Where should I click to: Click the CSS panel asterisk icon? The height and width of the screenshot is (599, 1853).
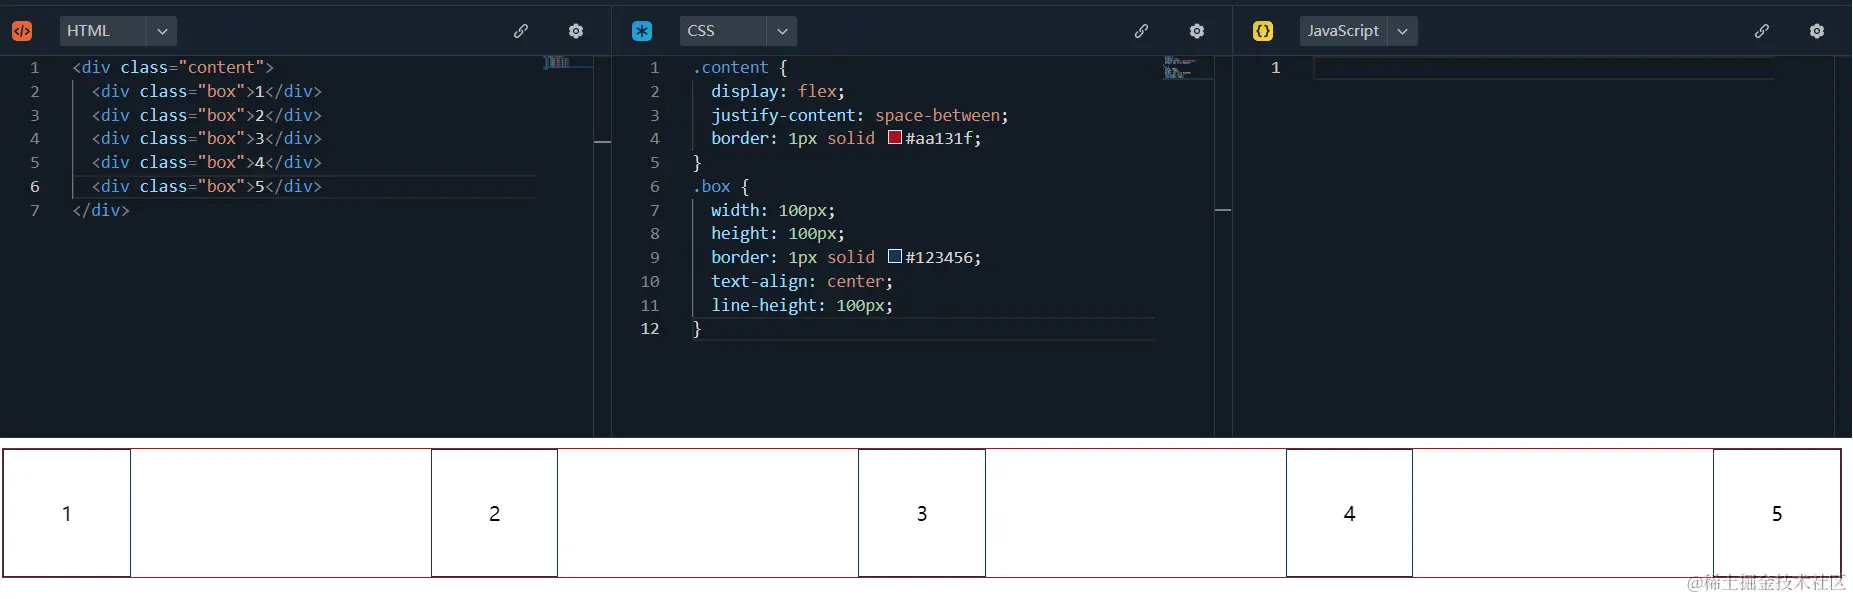[642, 31]
